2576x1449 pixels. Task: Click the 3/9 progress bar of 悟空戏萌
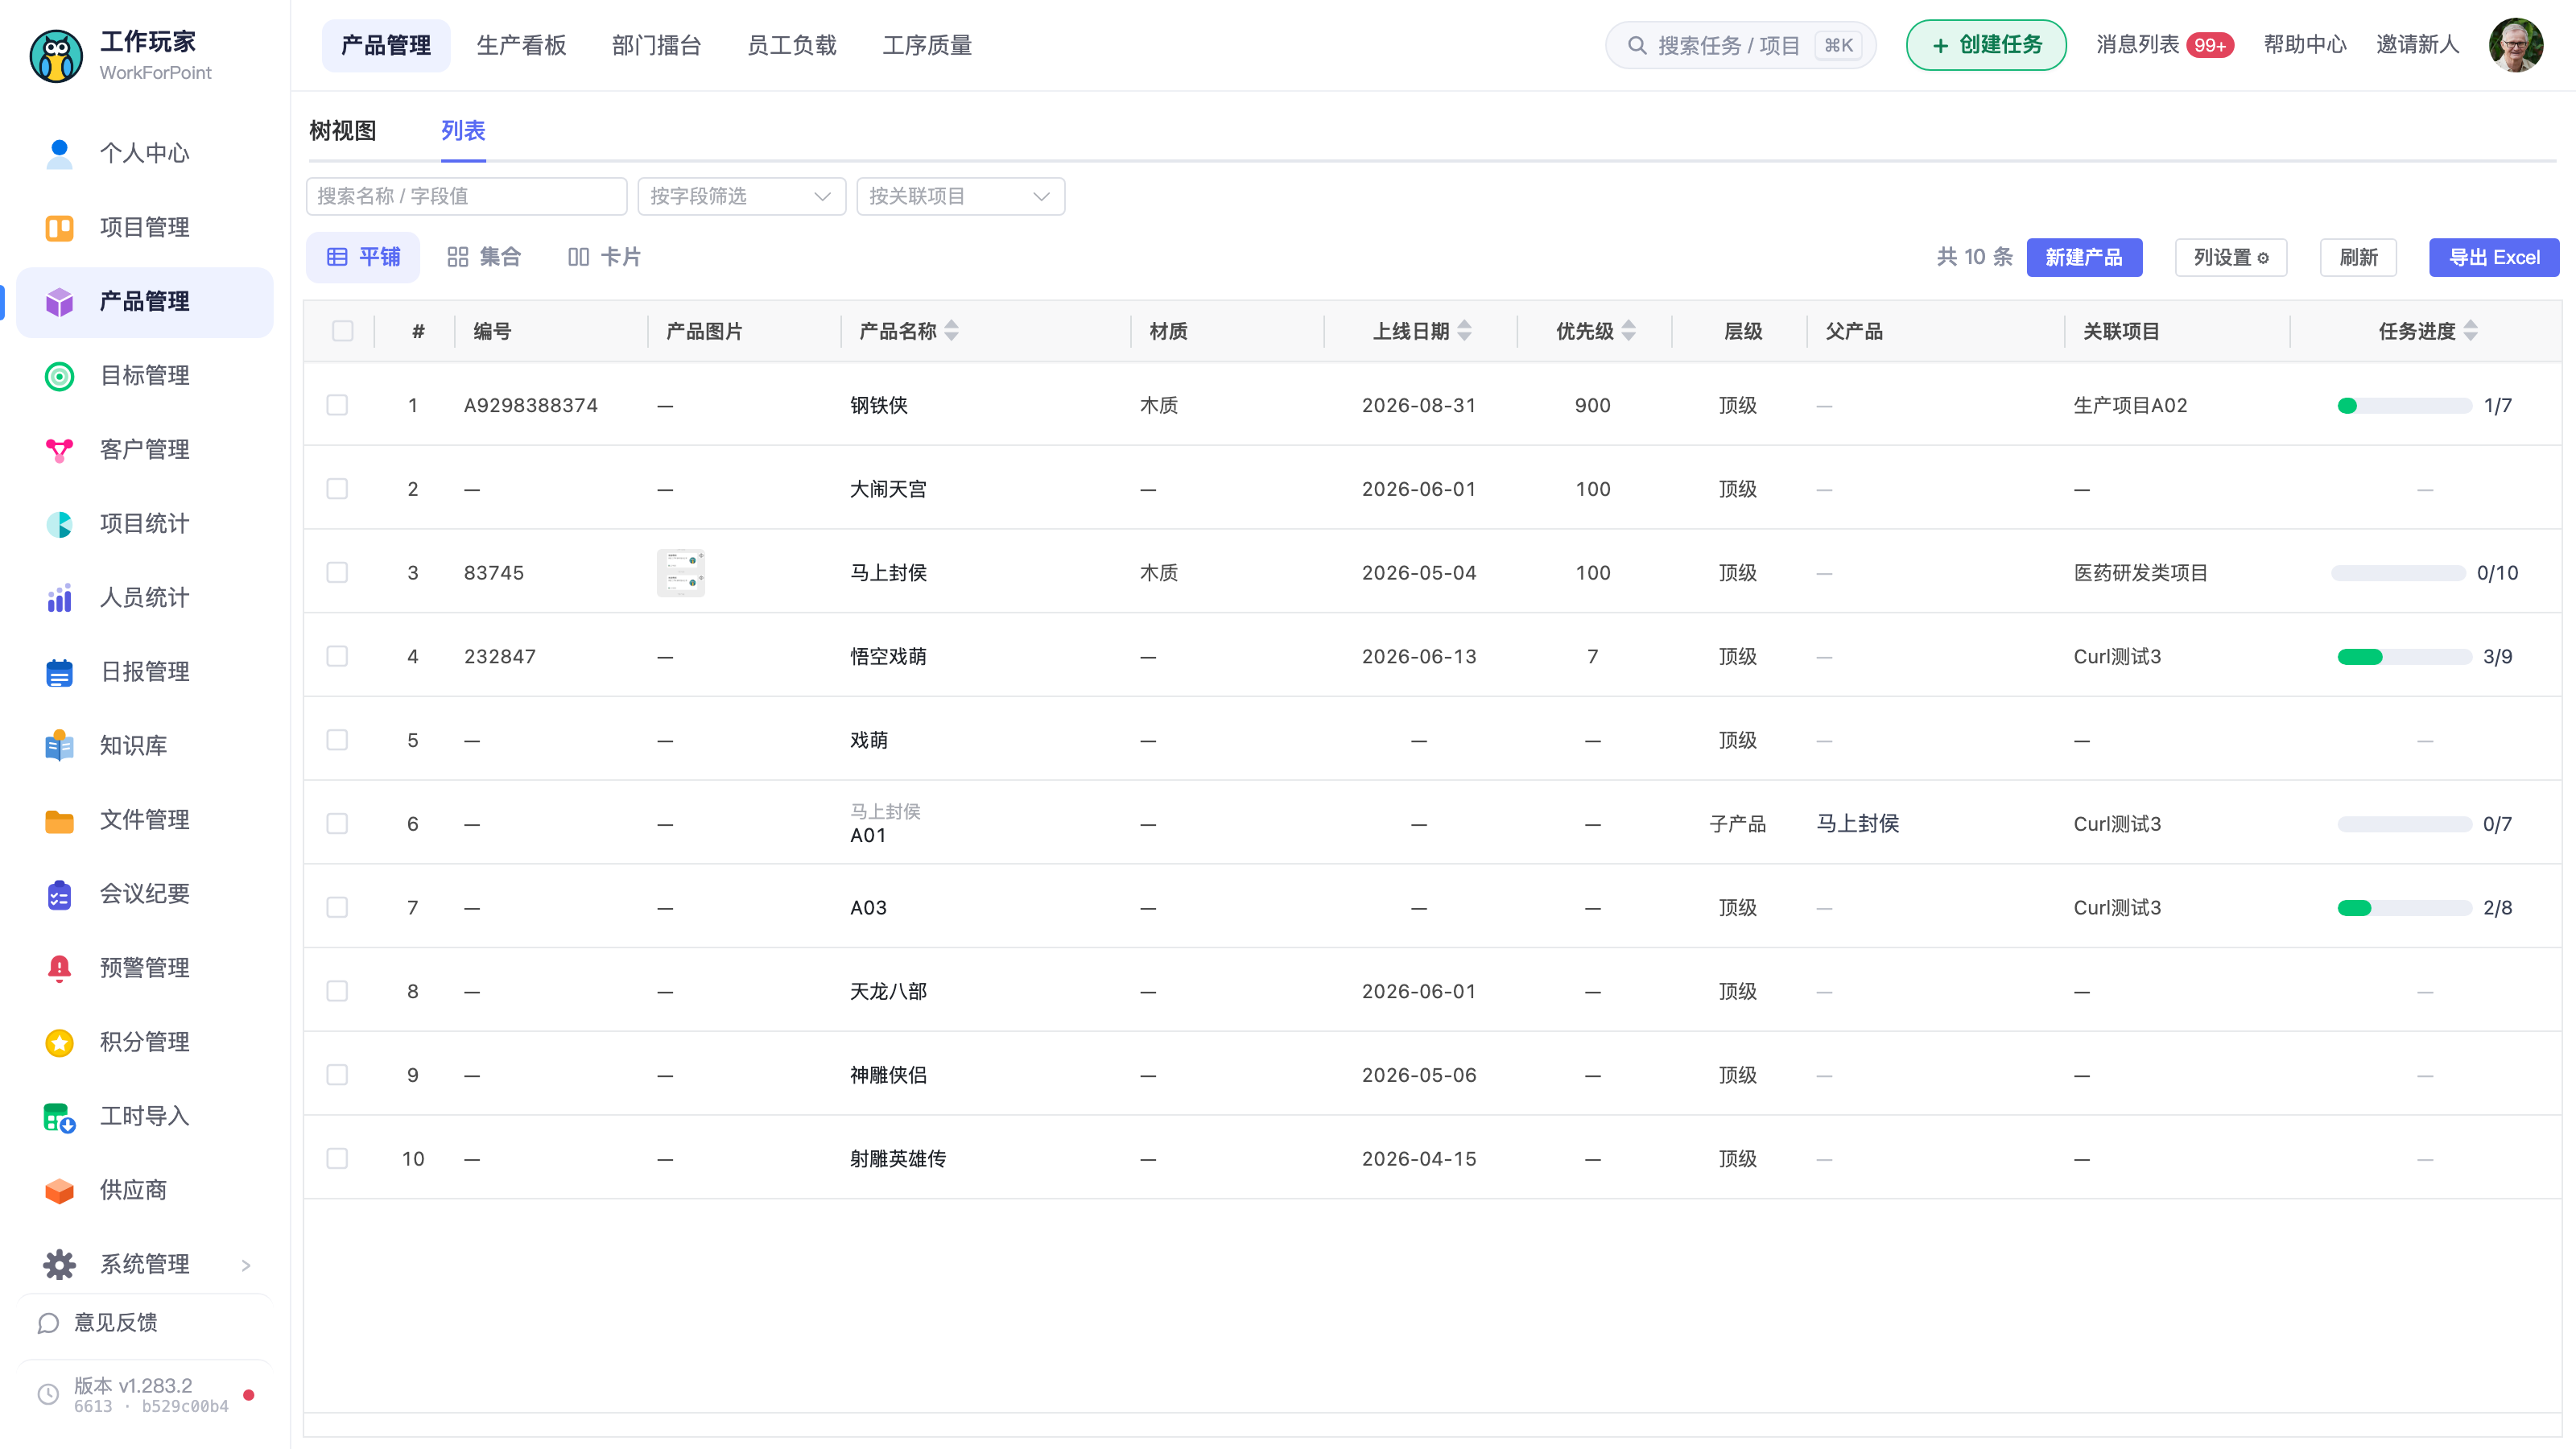(2404, 656)
